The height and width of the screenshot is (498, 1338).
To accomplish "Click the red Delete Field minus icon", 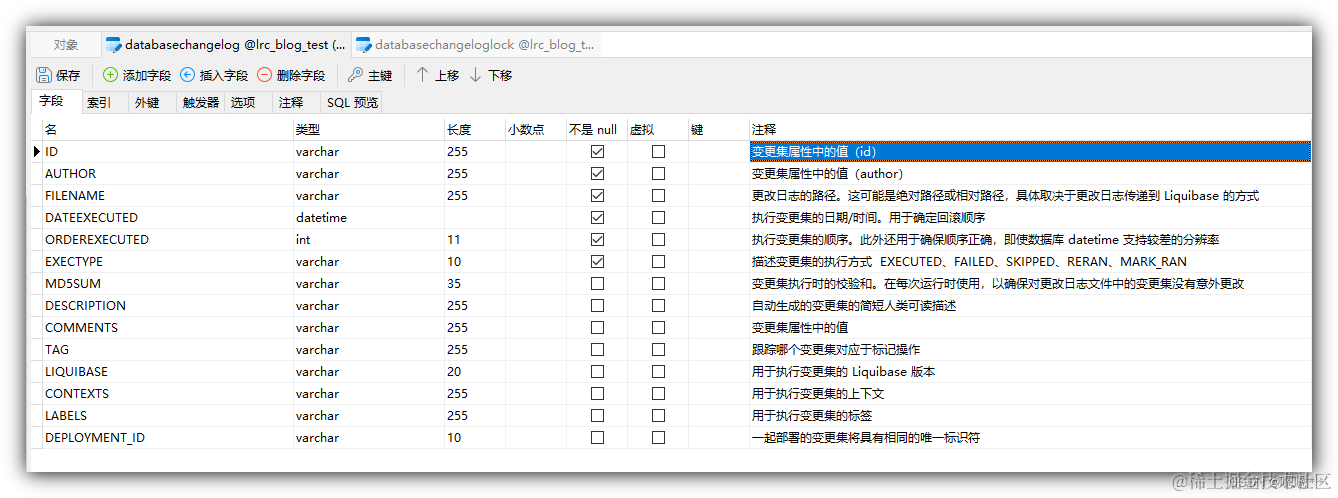I will [264, 75].
